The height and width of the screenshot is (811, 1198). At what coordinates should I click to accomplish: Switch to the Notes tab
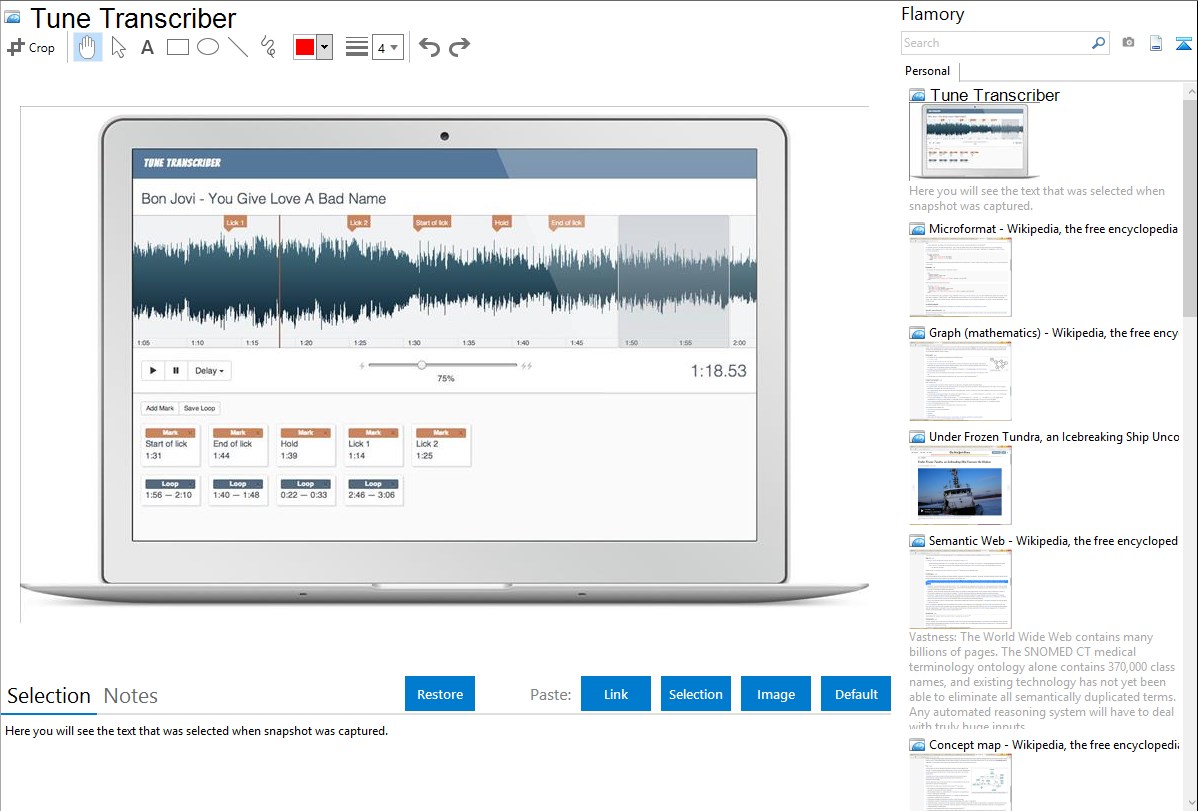131,696
